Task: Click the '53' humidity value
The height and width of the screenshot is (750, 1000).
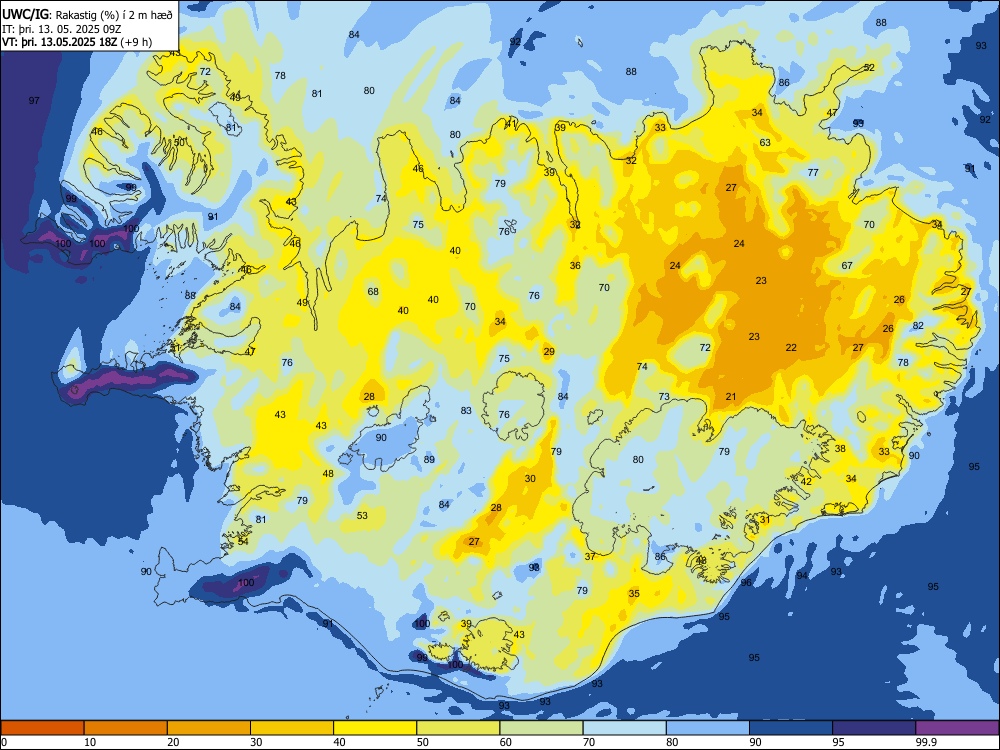Action: tap(362, 516)
